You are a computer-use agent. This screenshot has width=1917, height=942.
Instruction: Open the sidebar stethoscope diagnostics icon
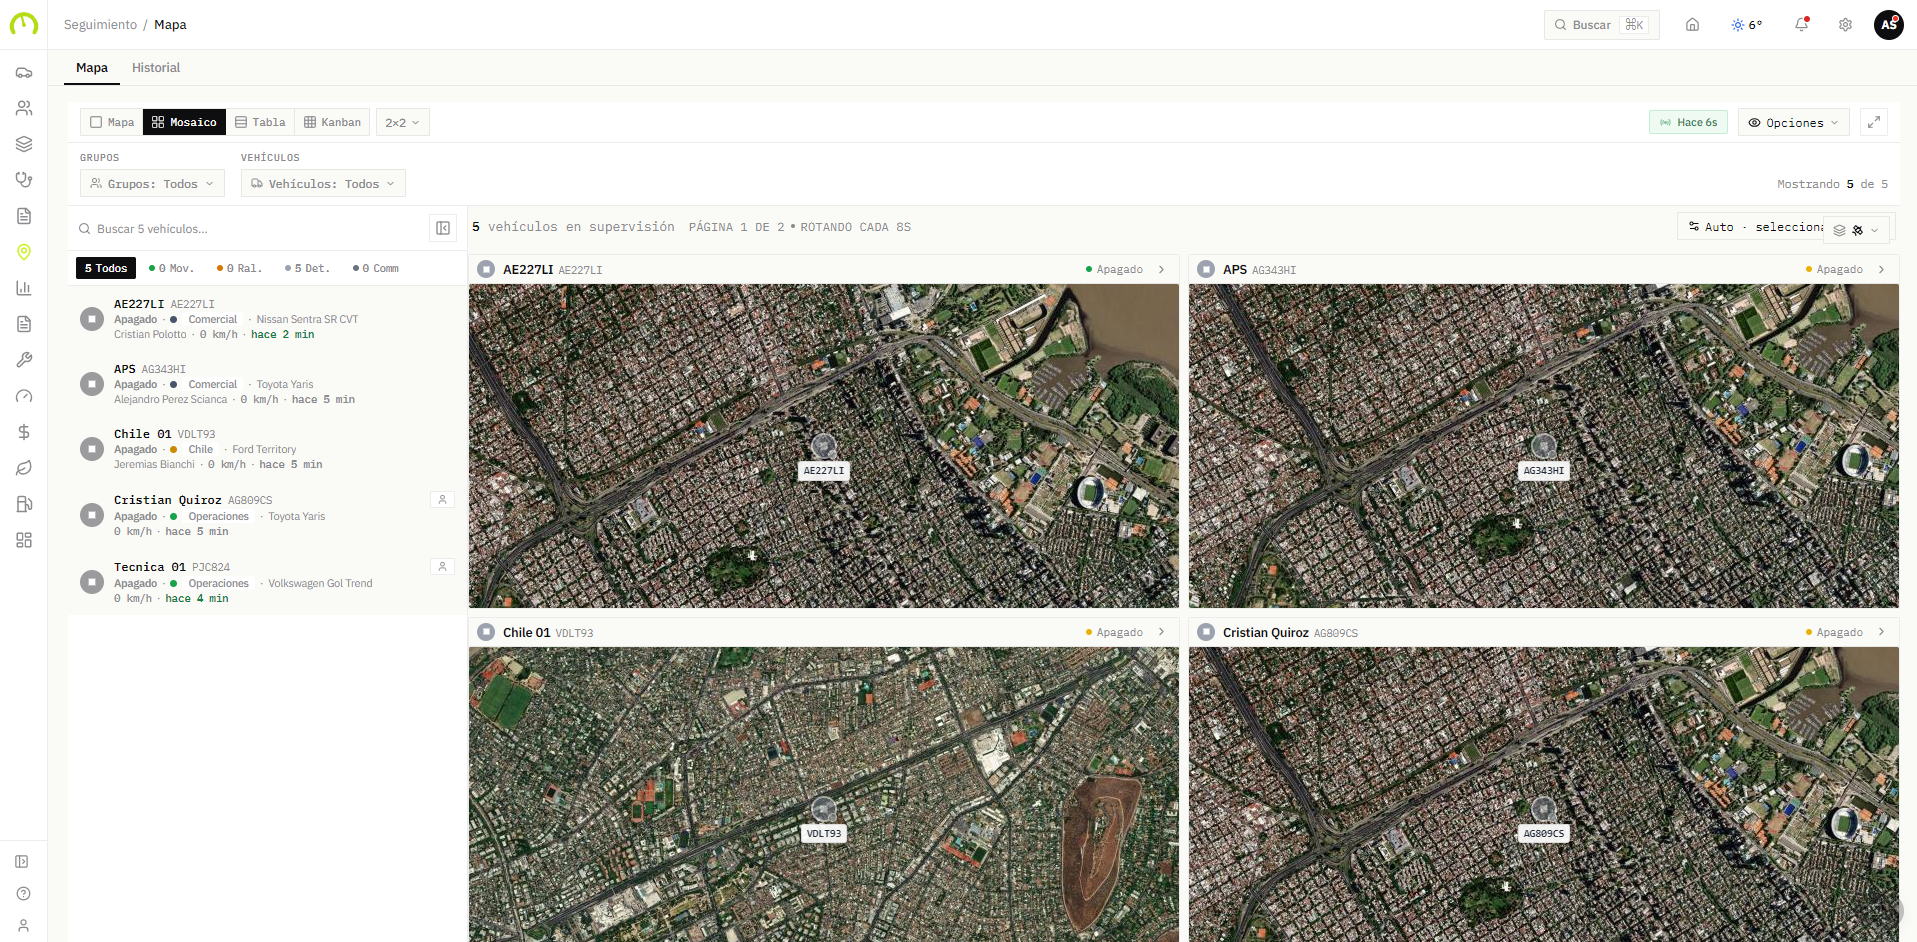coord(24,180)
